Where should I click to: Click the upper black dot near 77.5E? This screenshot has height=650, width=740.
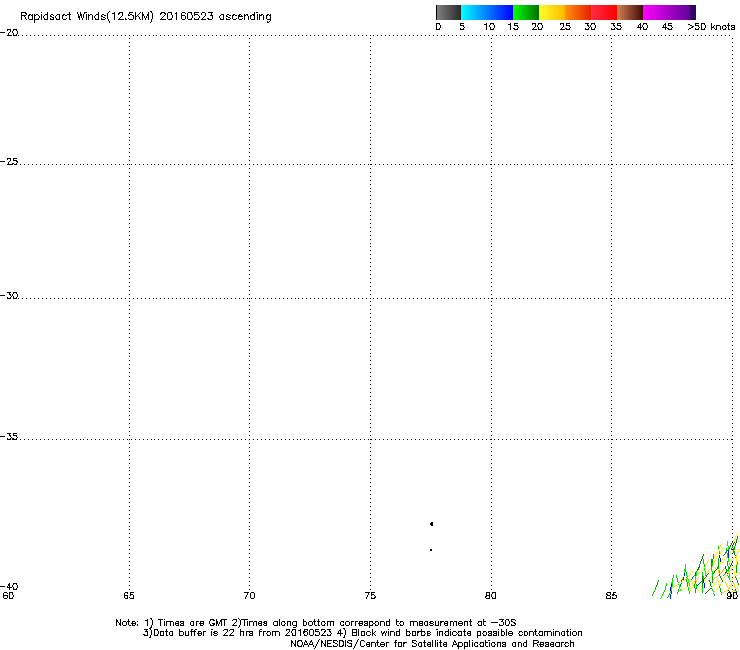pos(431,524)
